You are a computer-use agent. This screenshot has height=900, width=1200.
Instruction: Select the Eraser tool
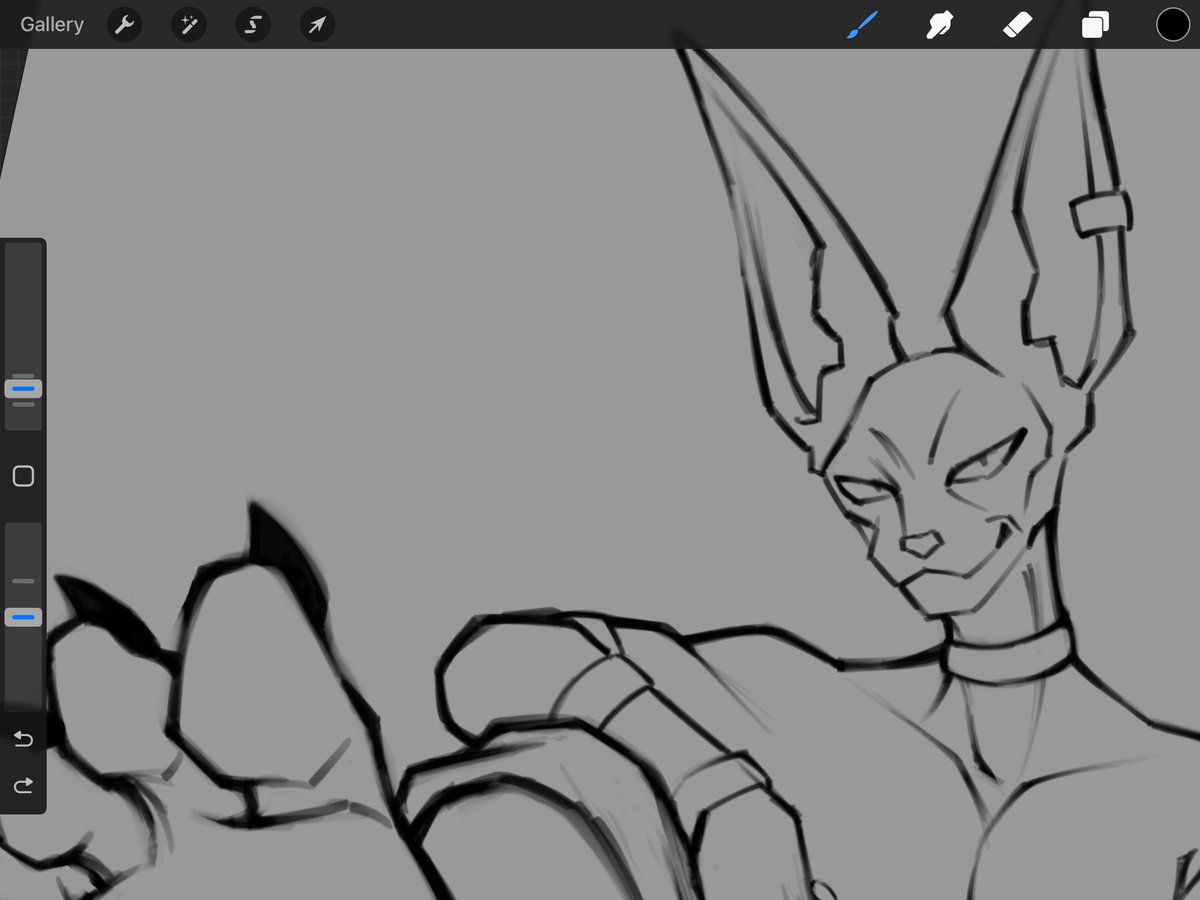pyautogui.click(x=1017, y=24)
